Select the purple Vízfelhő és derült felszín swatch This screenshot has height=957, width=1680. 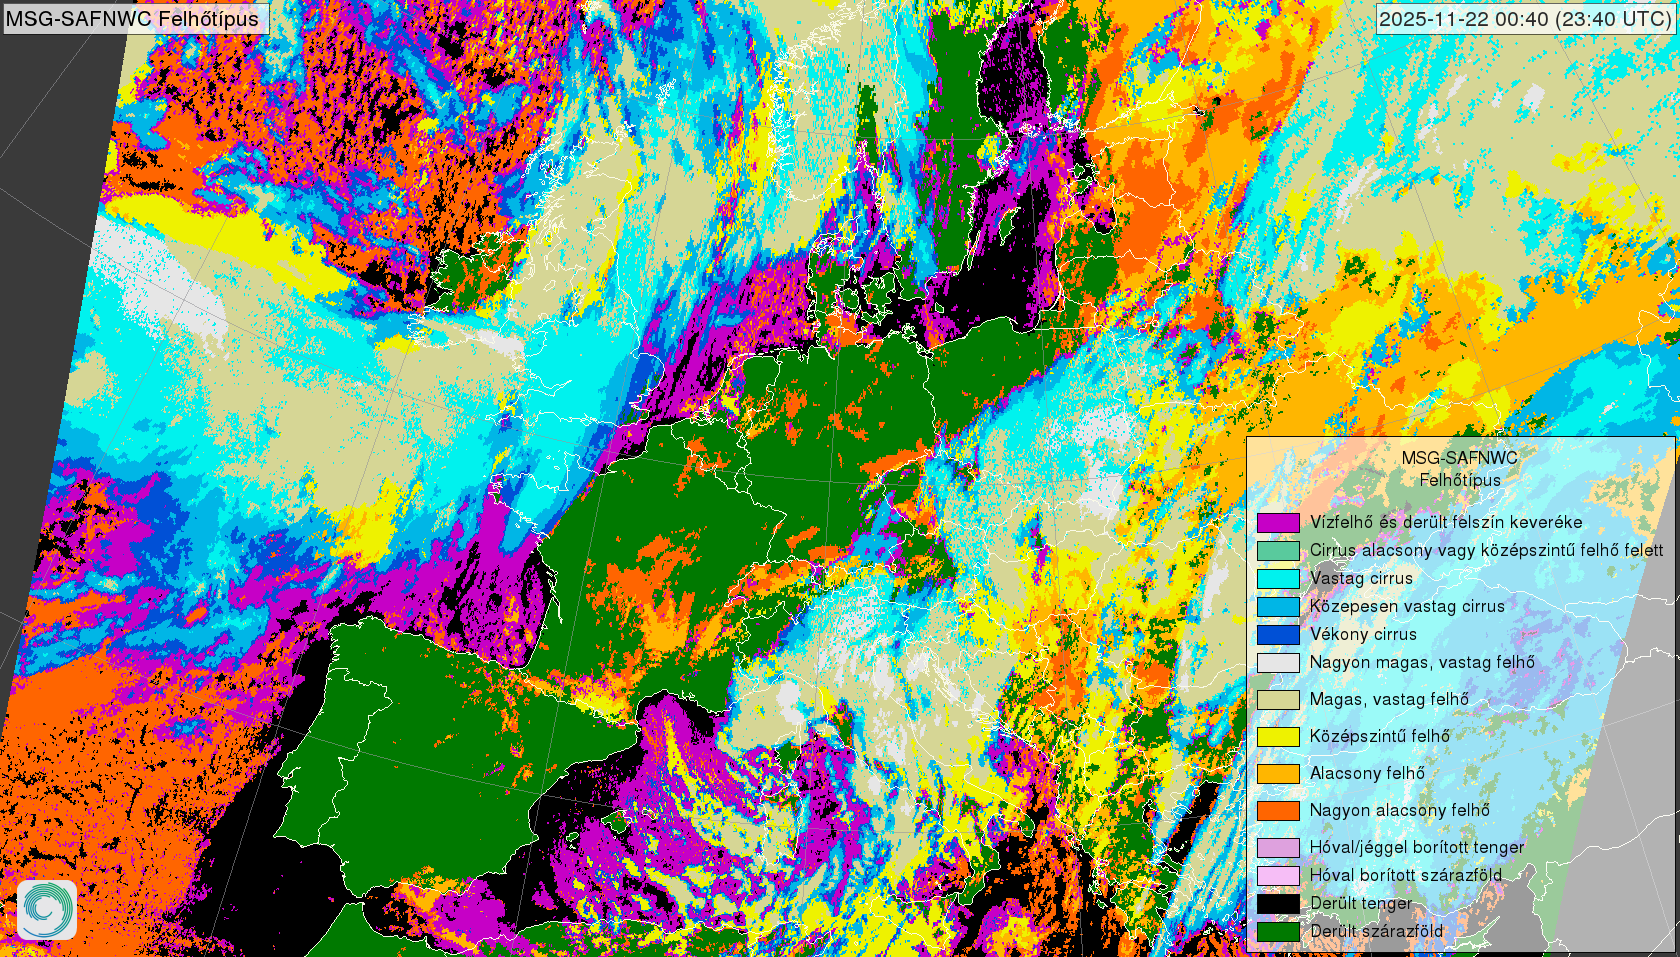click(1277, 522)
